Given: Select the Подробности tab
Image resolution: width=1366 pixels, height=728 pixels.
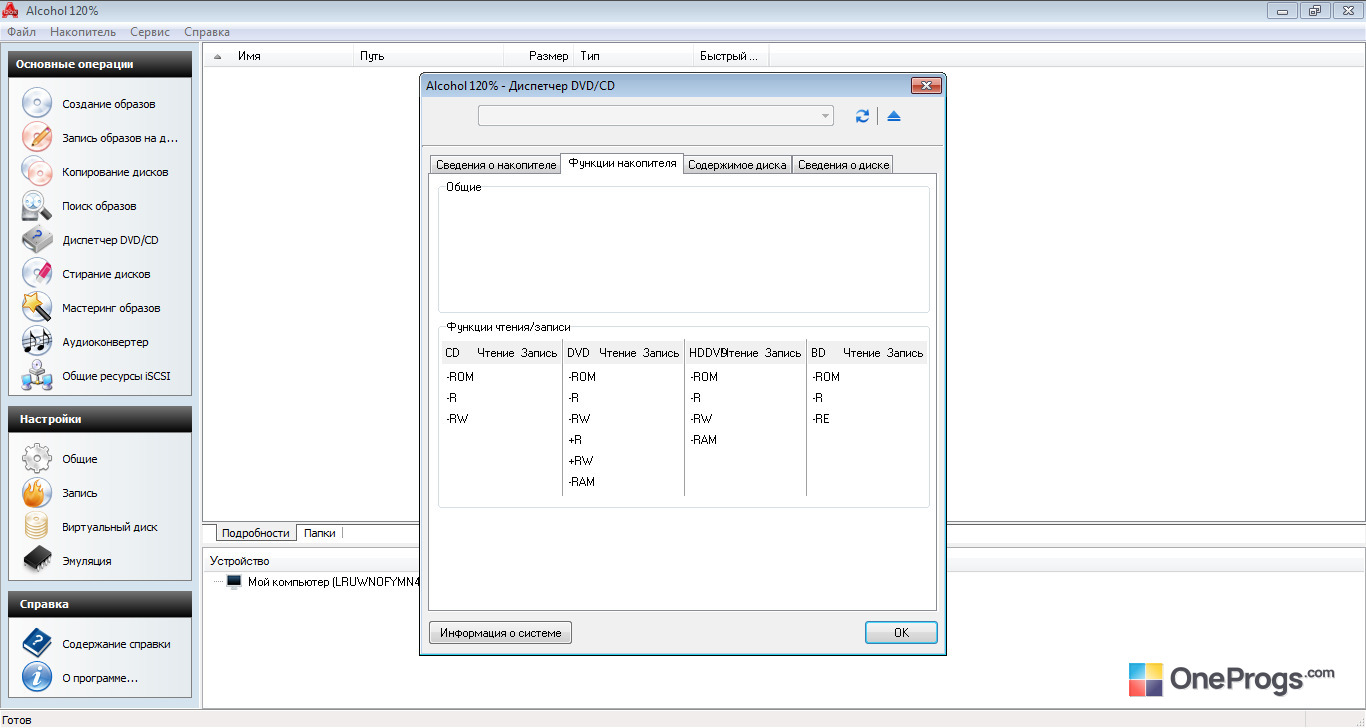Looking at the screenshot, I should coord(256,533).
